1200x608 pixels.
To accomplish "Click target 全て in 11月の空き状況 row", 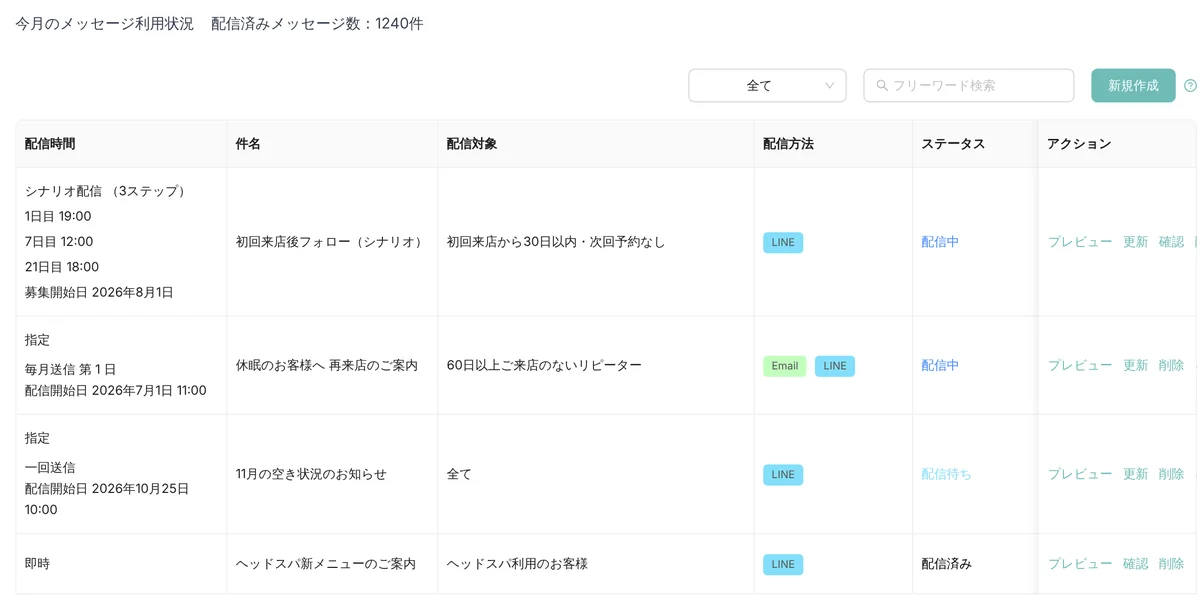I will 459,474.
